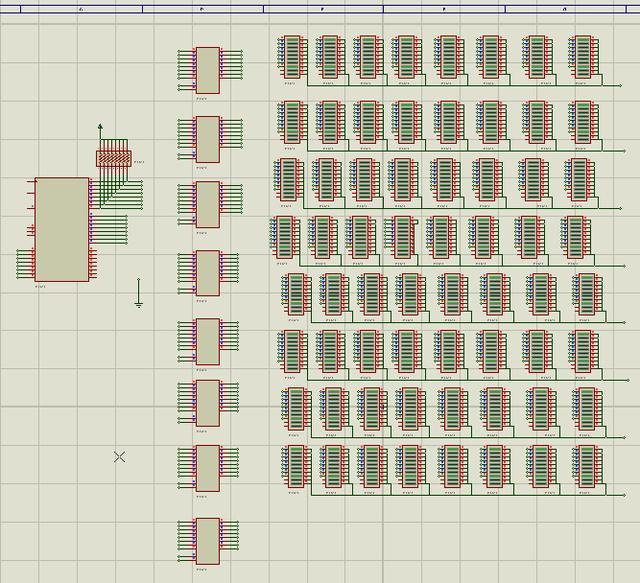Select the topmost IC in the driver column

pyautogui.click(x=208, y=69)
